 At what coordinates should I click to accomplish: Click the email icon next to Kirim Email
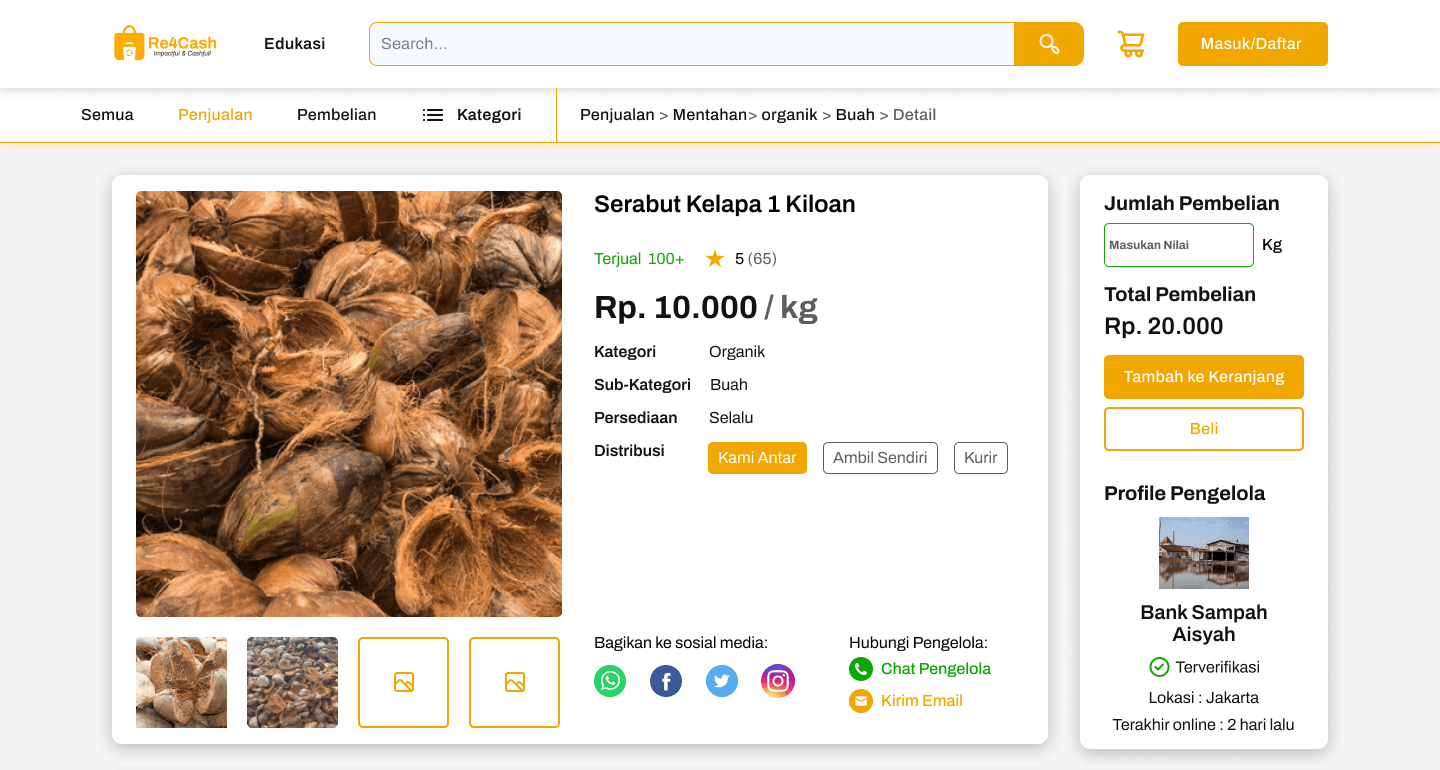tap(861, 701)
